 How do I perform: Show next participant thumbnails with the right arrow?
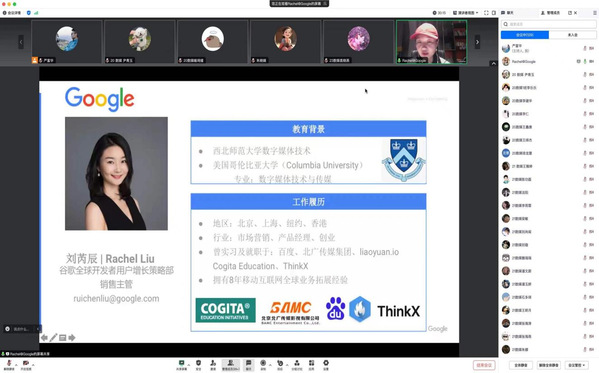(477, 42)
